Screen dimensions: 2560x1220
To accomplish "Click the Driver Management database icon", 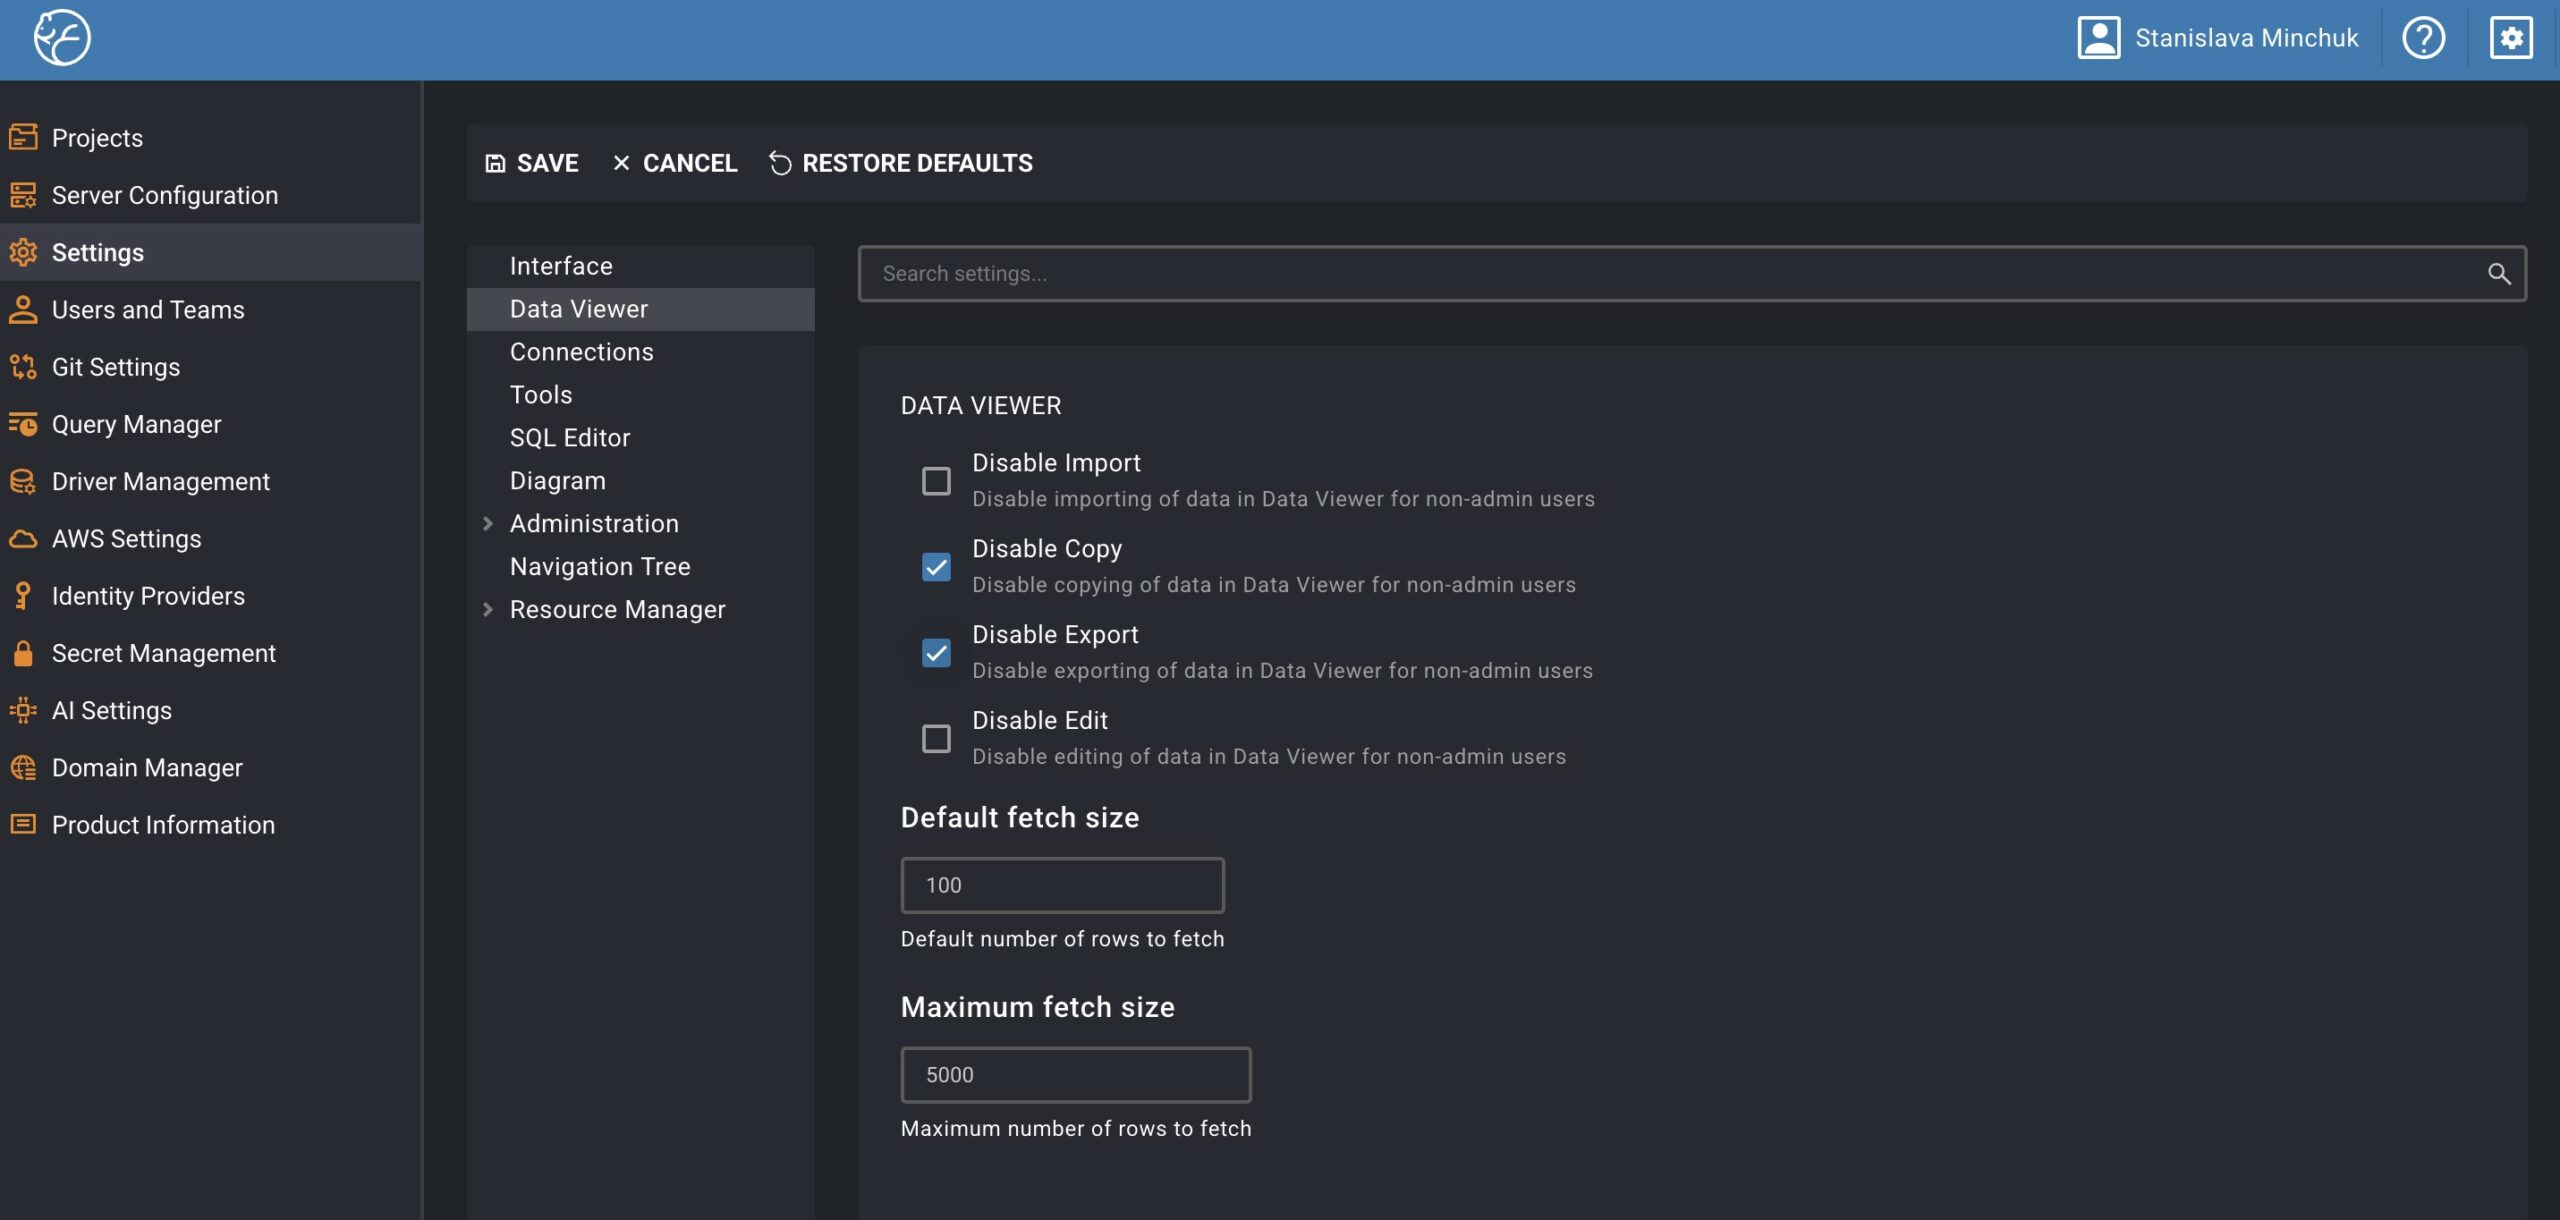I will coord(23,481).
